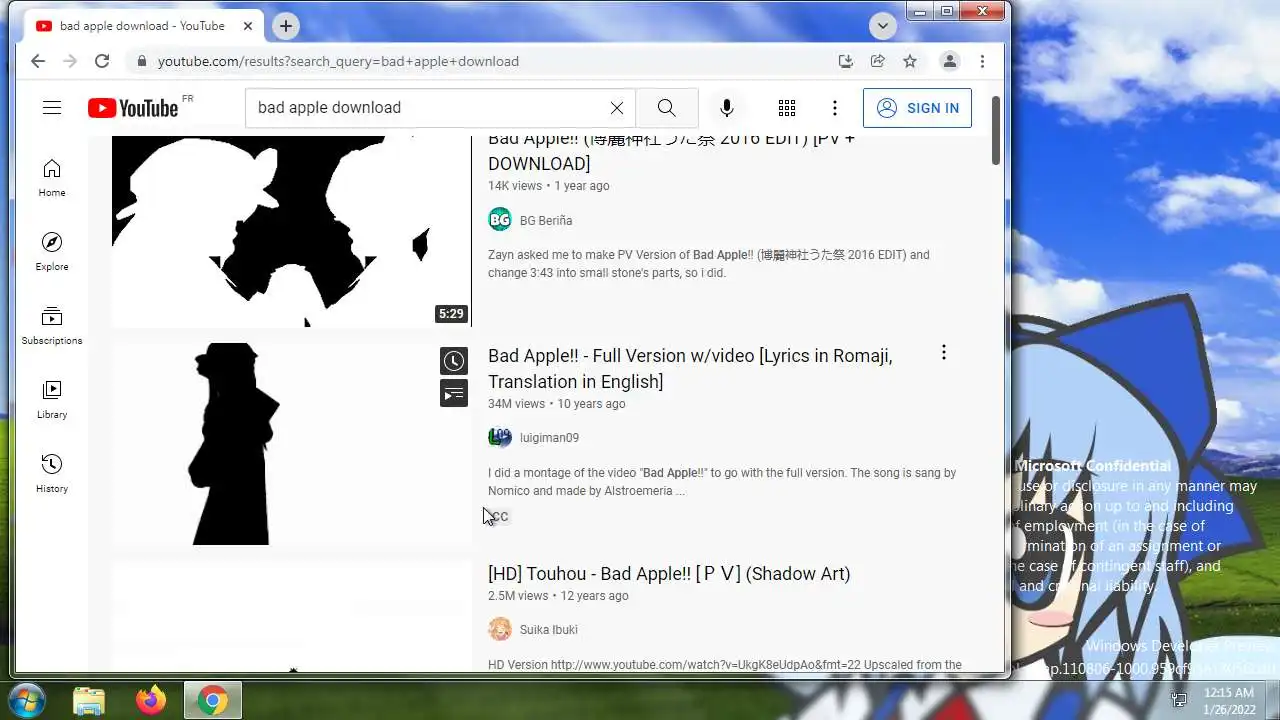Open BG Beriña channel avatar

click(x=499, y=220)
